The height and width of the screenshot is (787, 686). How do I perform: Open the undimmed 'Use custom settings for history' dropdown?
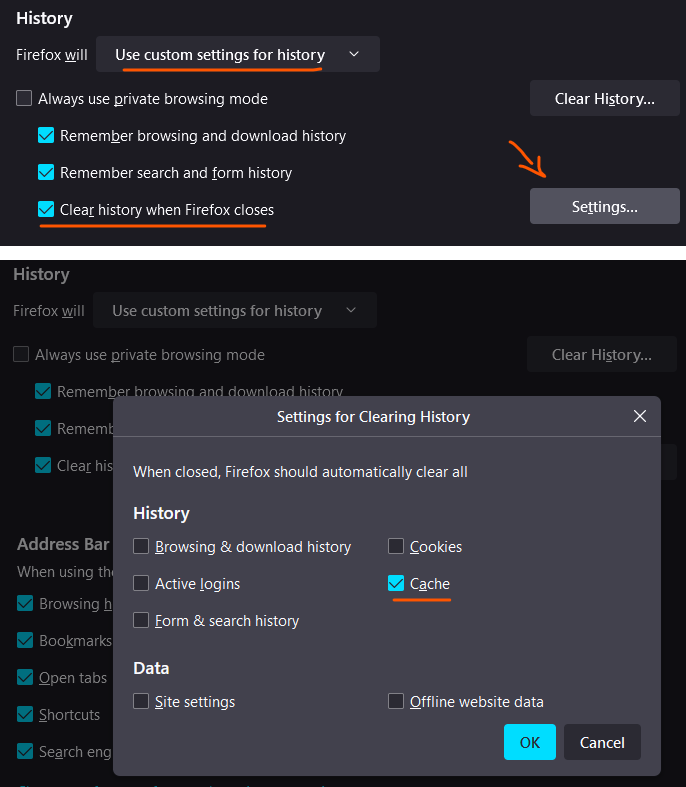(237, 54)
